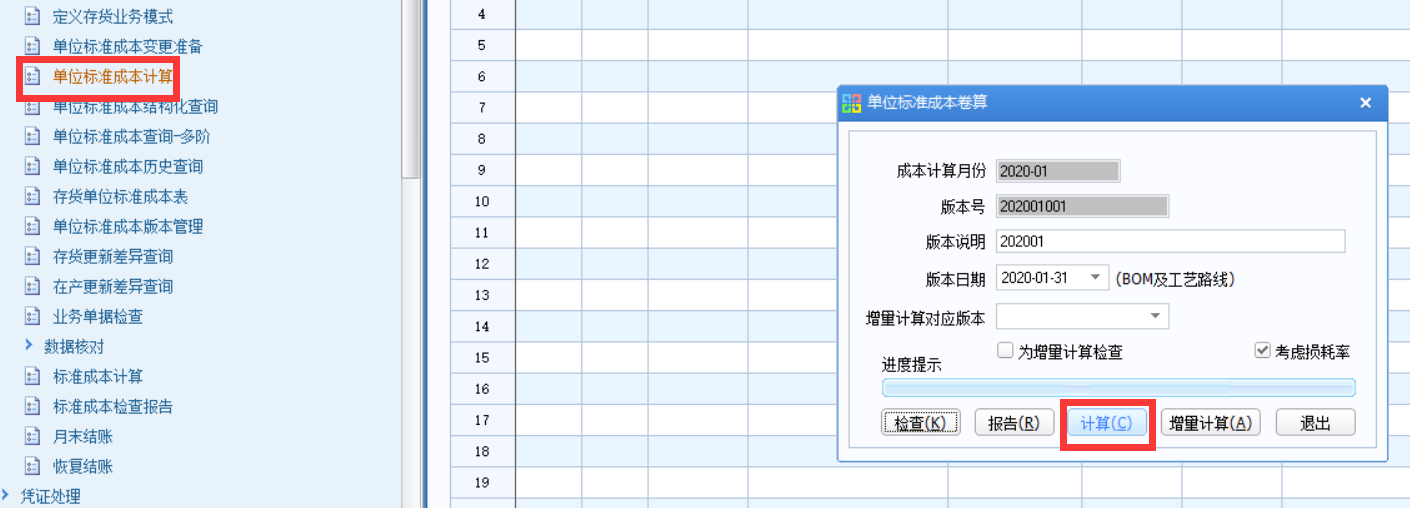Open 业务单据检查 entry

click(x=98, y=317)
